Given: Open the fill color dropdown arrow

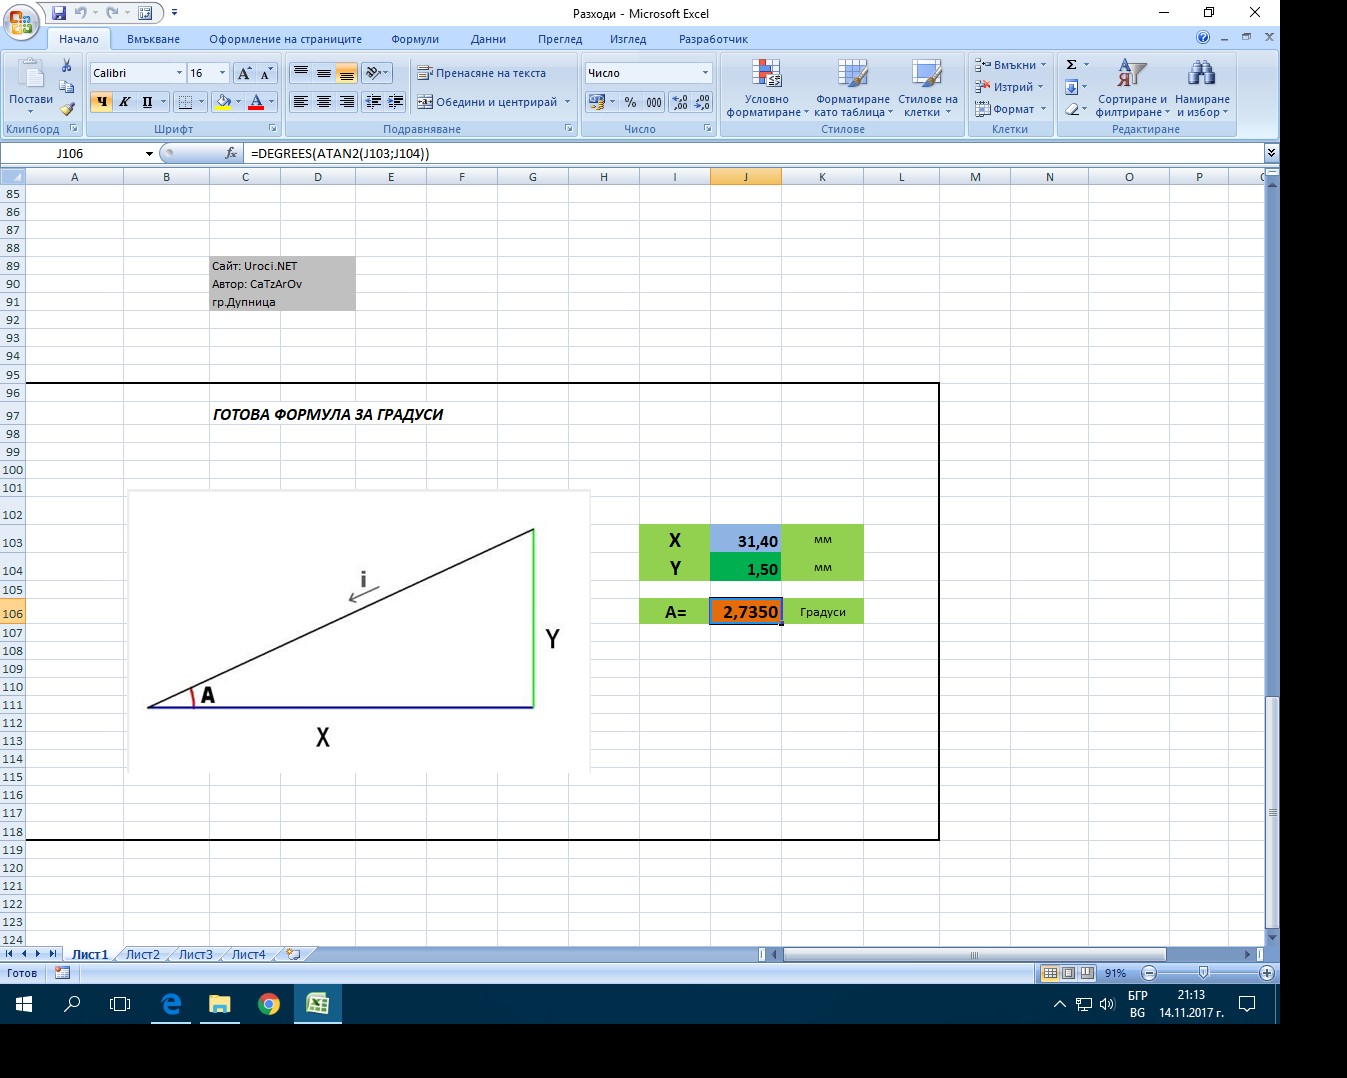Looking at the screenshot, I should pyautogui.click(x=238, y=102).
